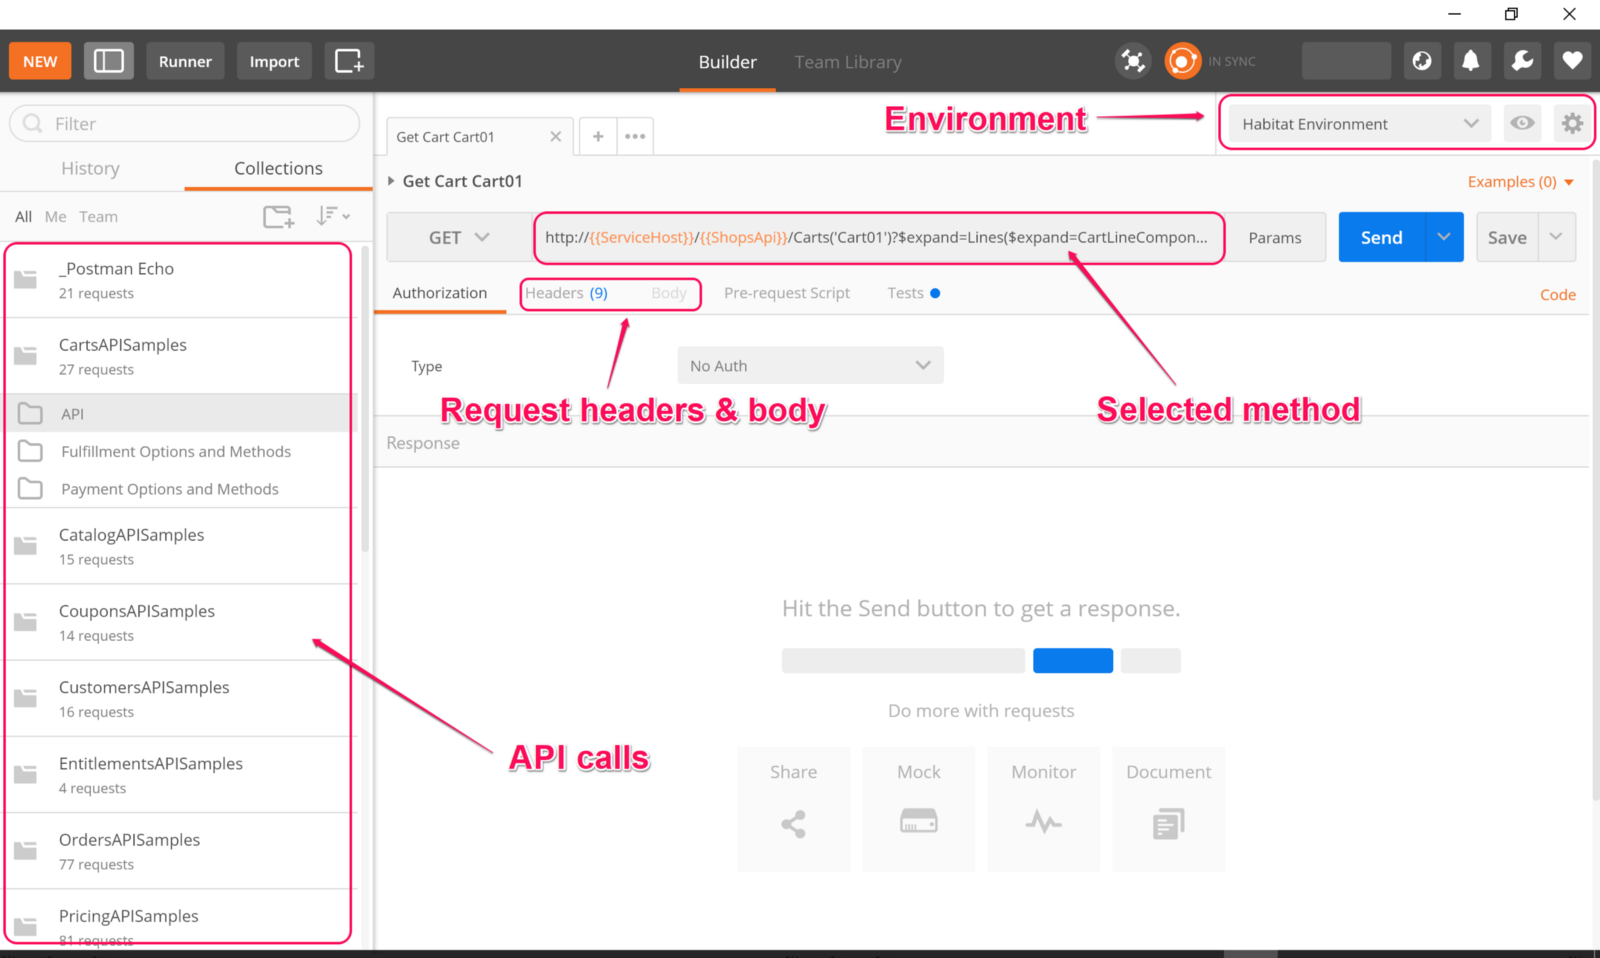This screenshot has height=958, width=1600.
Task: Click the Document icon card
Action: tap(1168, 809)
